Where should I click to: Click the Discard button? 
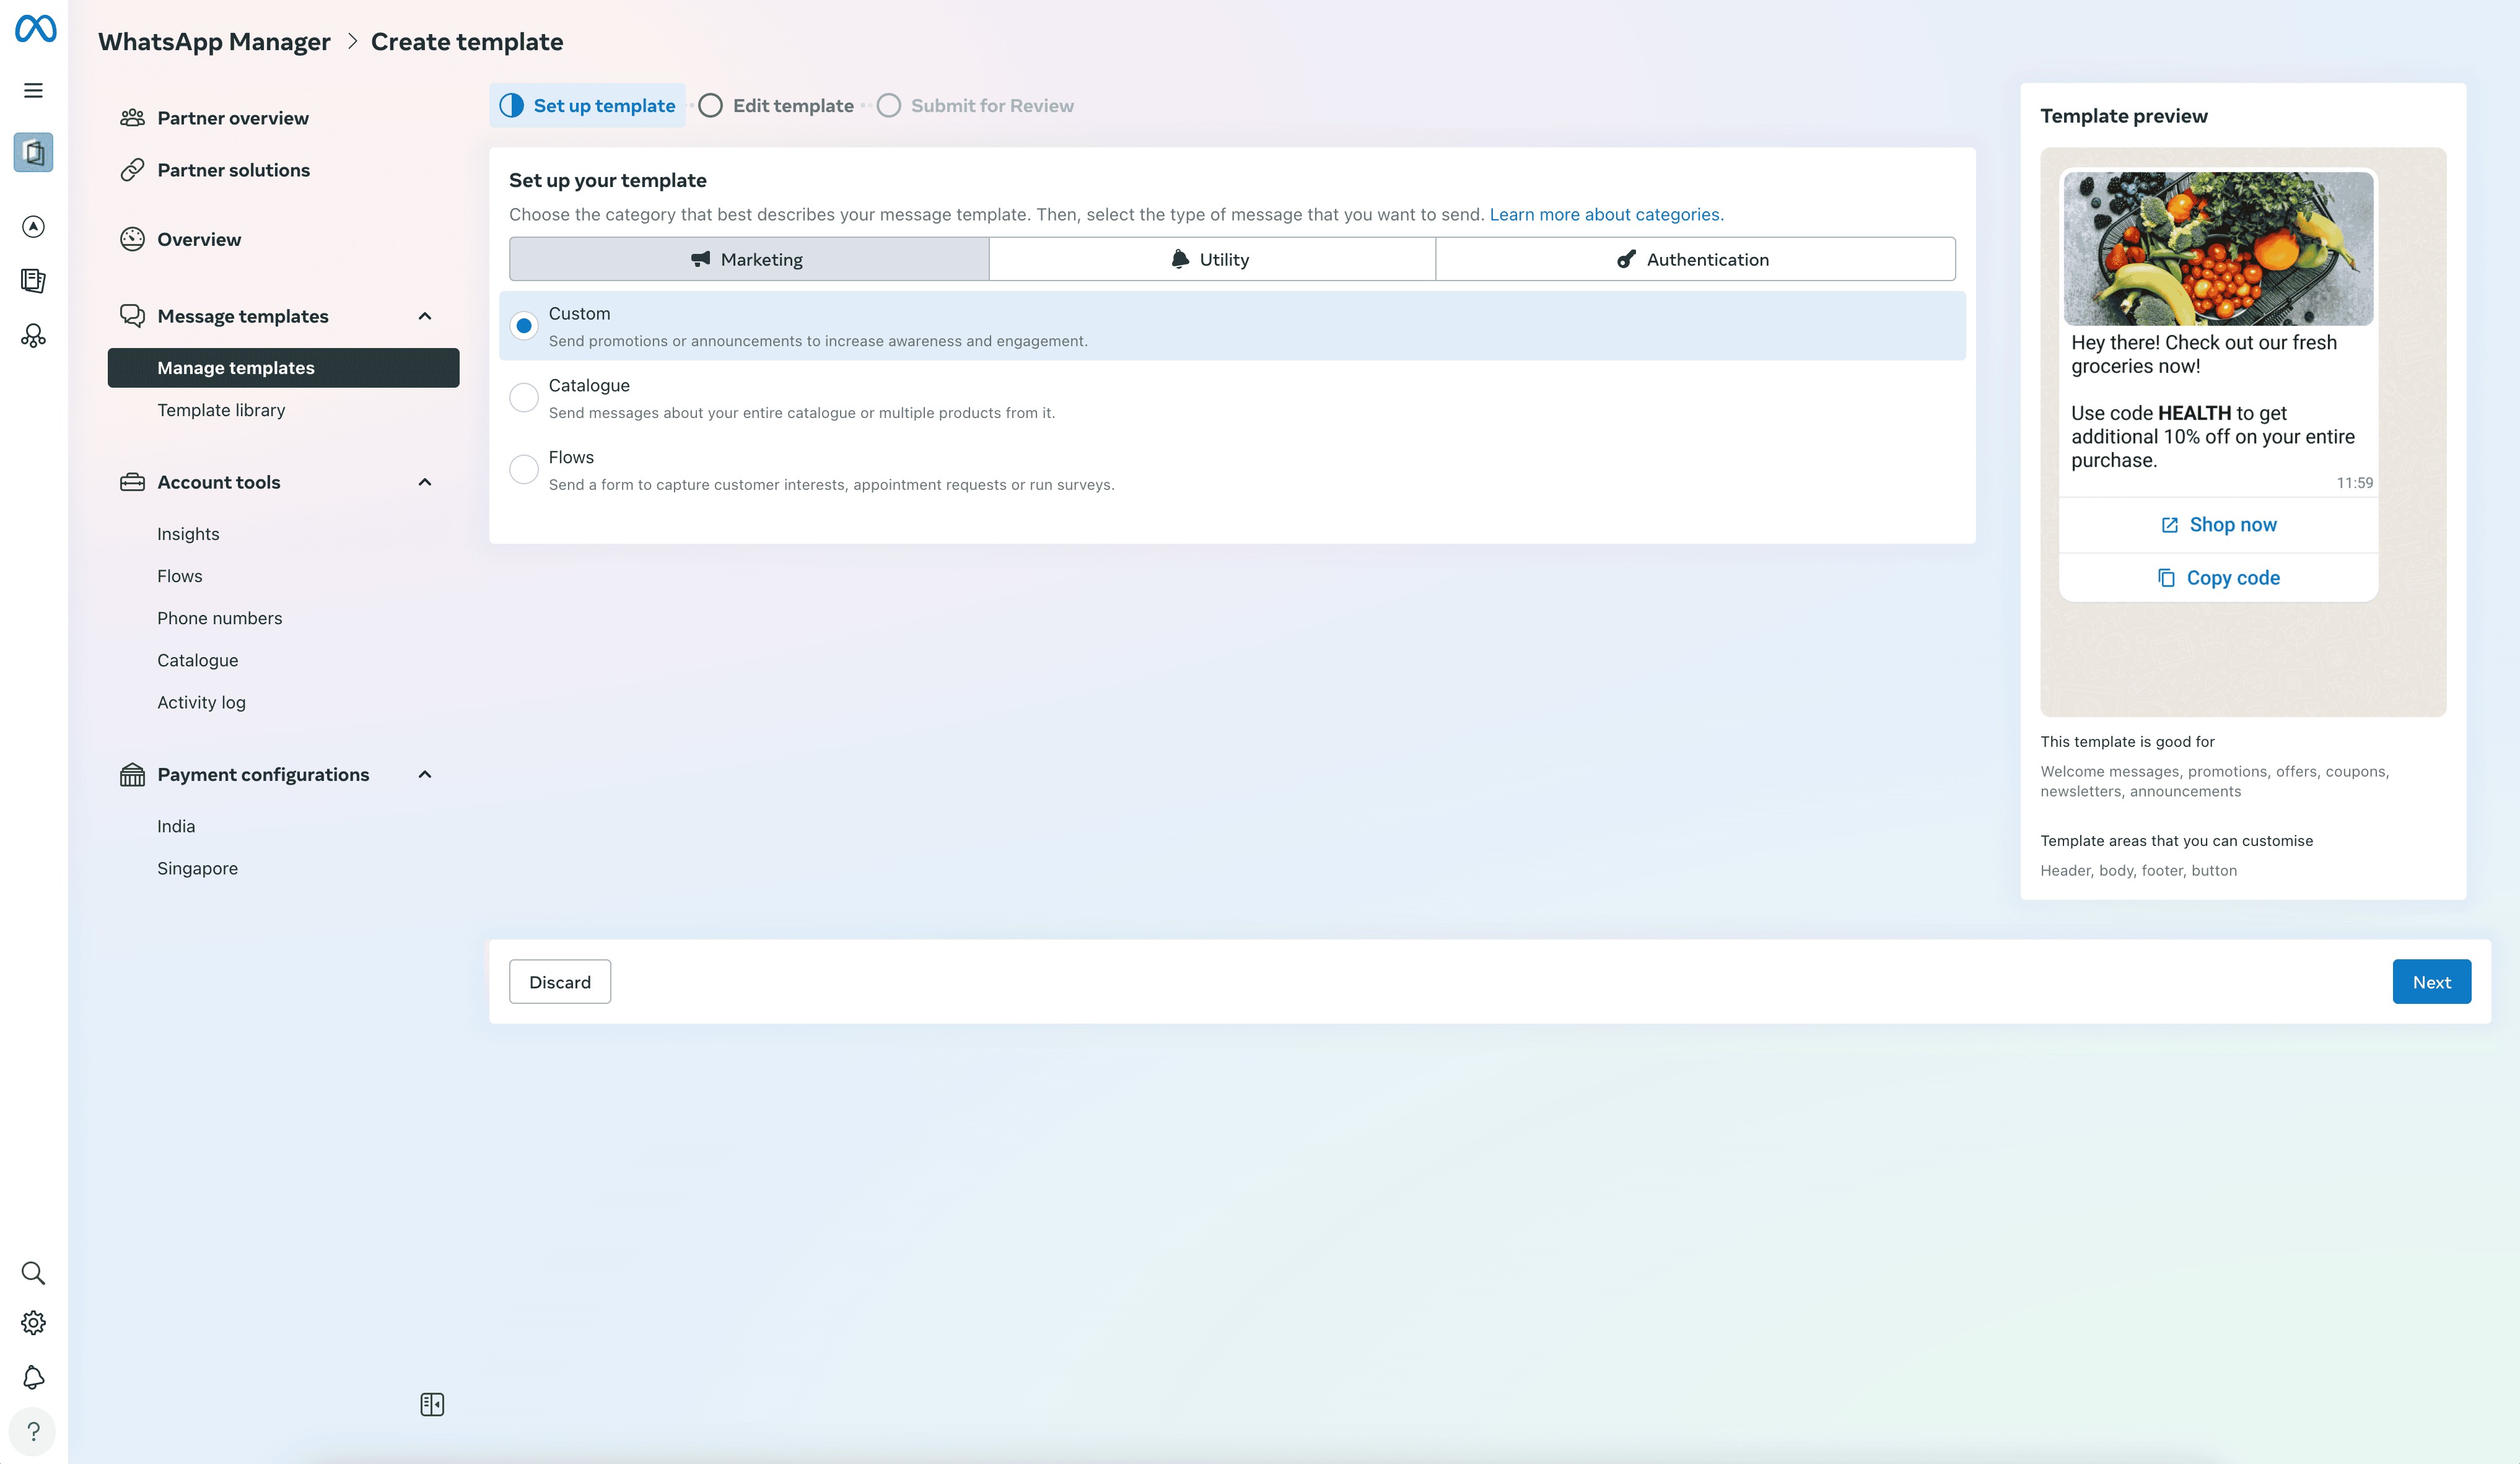[x=560, y=982]
